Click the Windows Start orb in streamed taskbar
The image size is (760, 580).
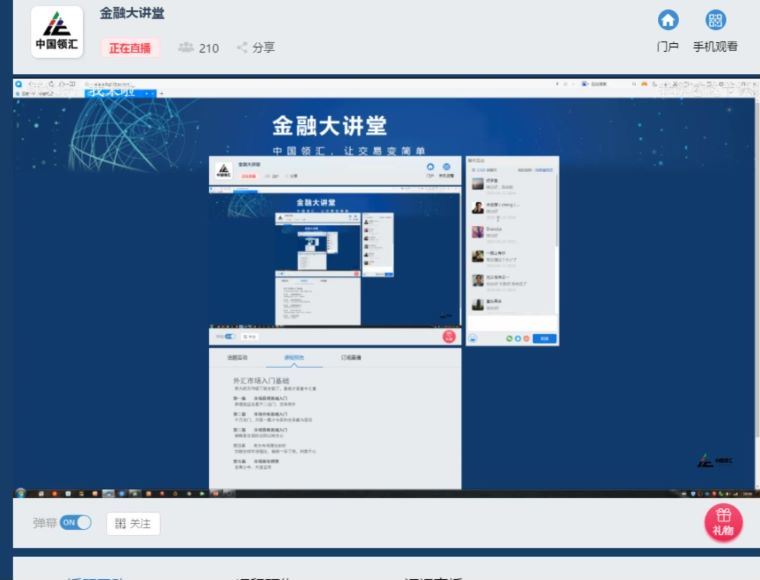[x=20, y=493]
